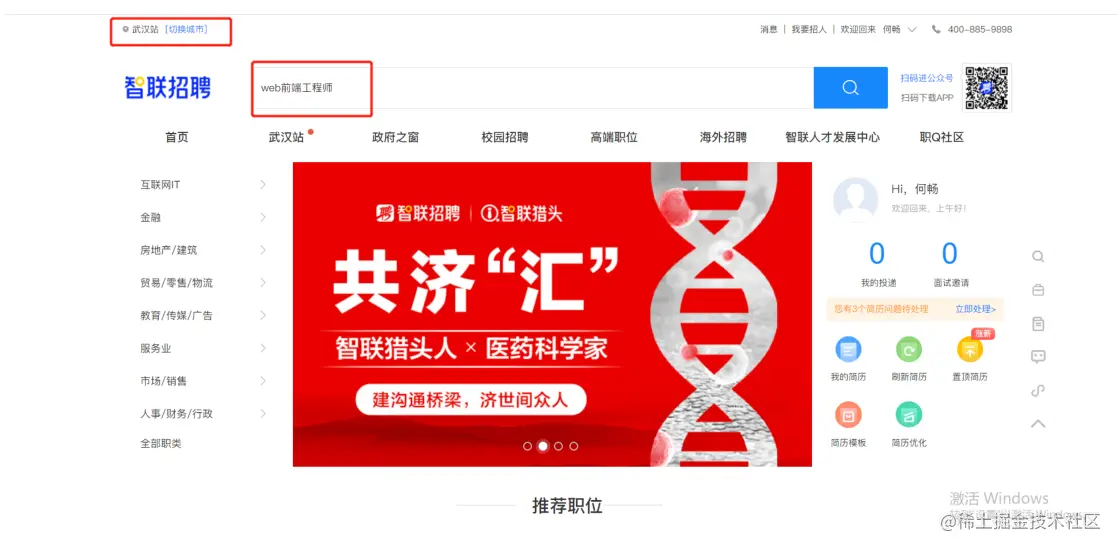This screenshot has height=549, width=1118.
Task: Click the blue magnifier search button
Action: pos(850,88)
